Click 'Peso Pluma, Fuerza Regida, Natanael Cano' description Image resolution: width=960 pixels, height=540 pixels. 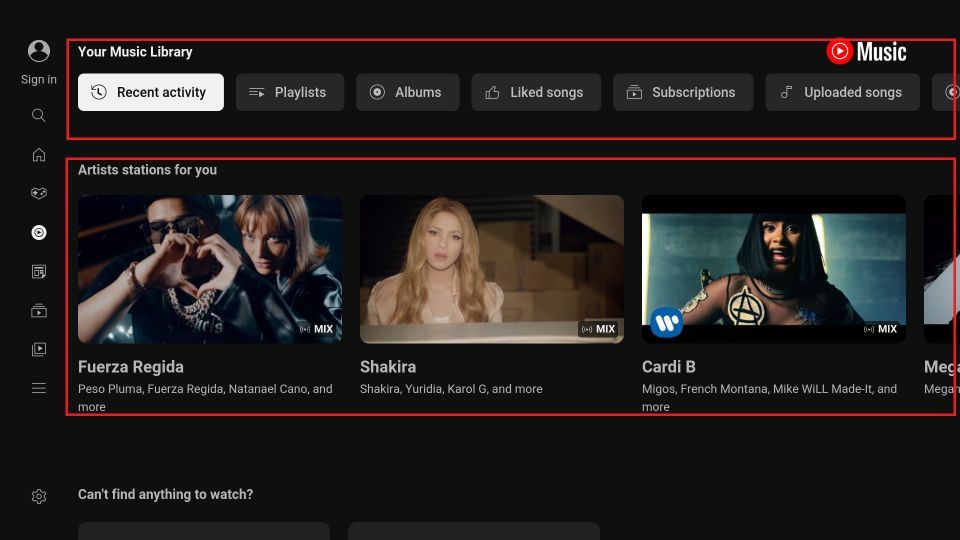pos(205,397)
